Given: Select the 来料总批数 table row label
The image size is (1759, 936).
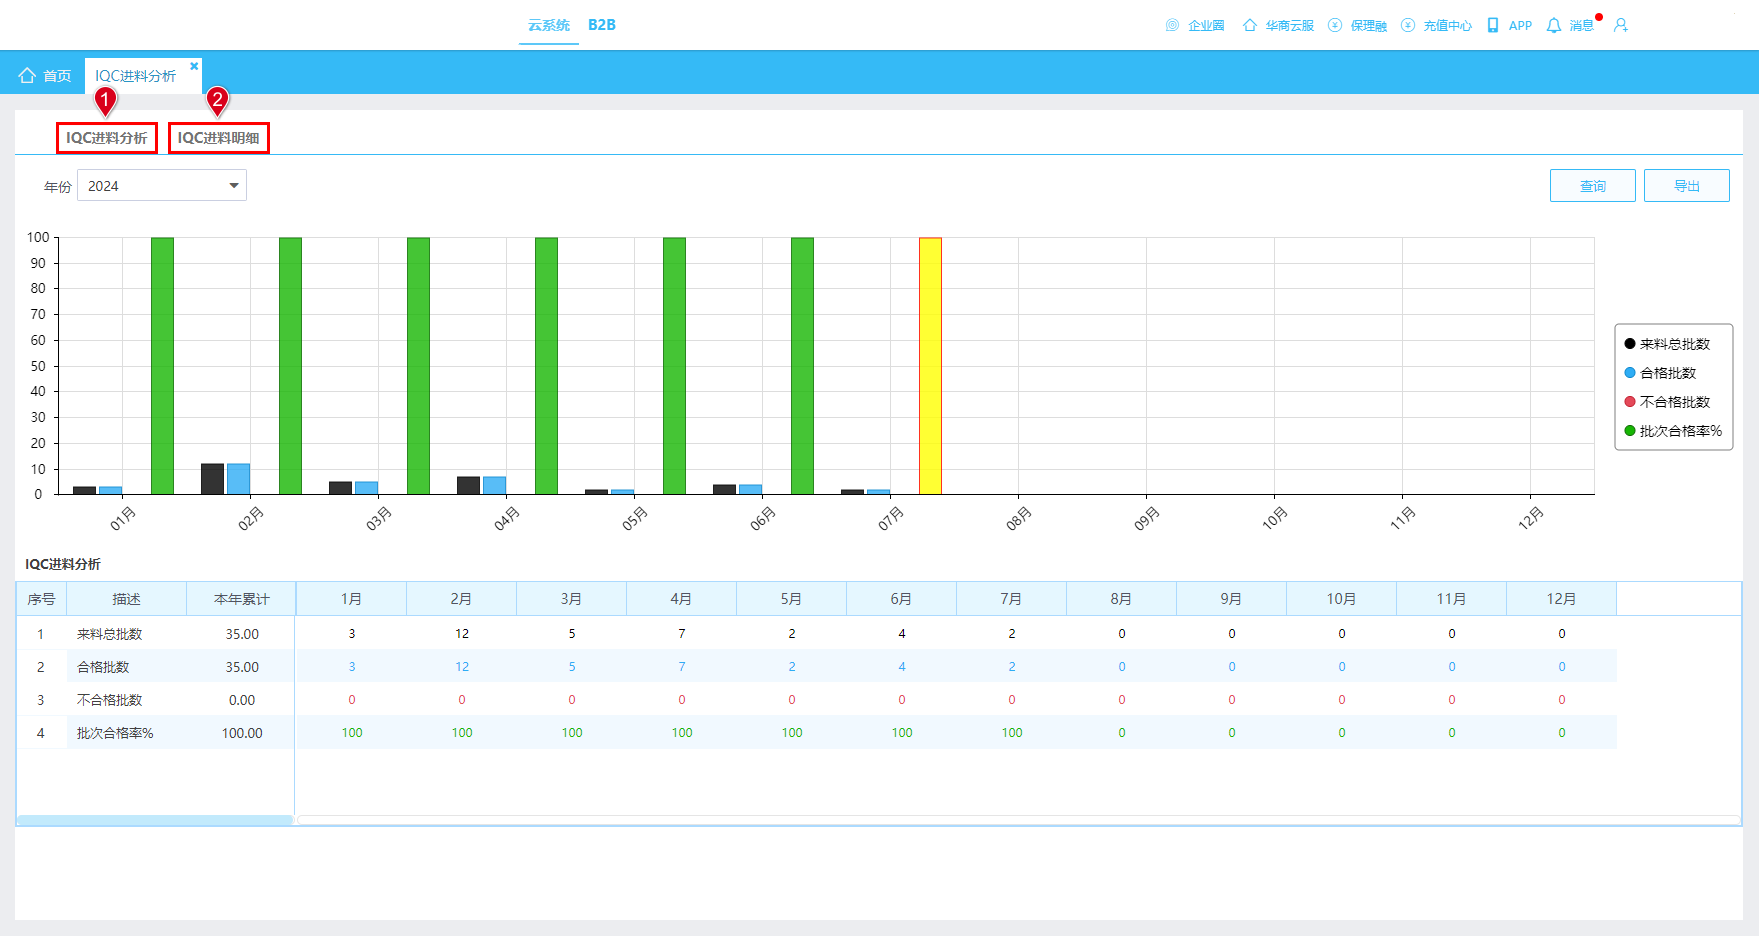Looking at the screenshot, I should (x=110, y=634).
